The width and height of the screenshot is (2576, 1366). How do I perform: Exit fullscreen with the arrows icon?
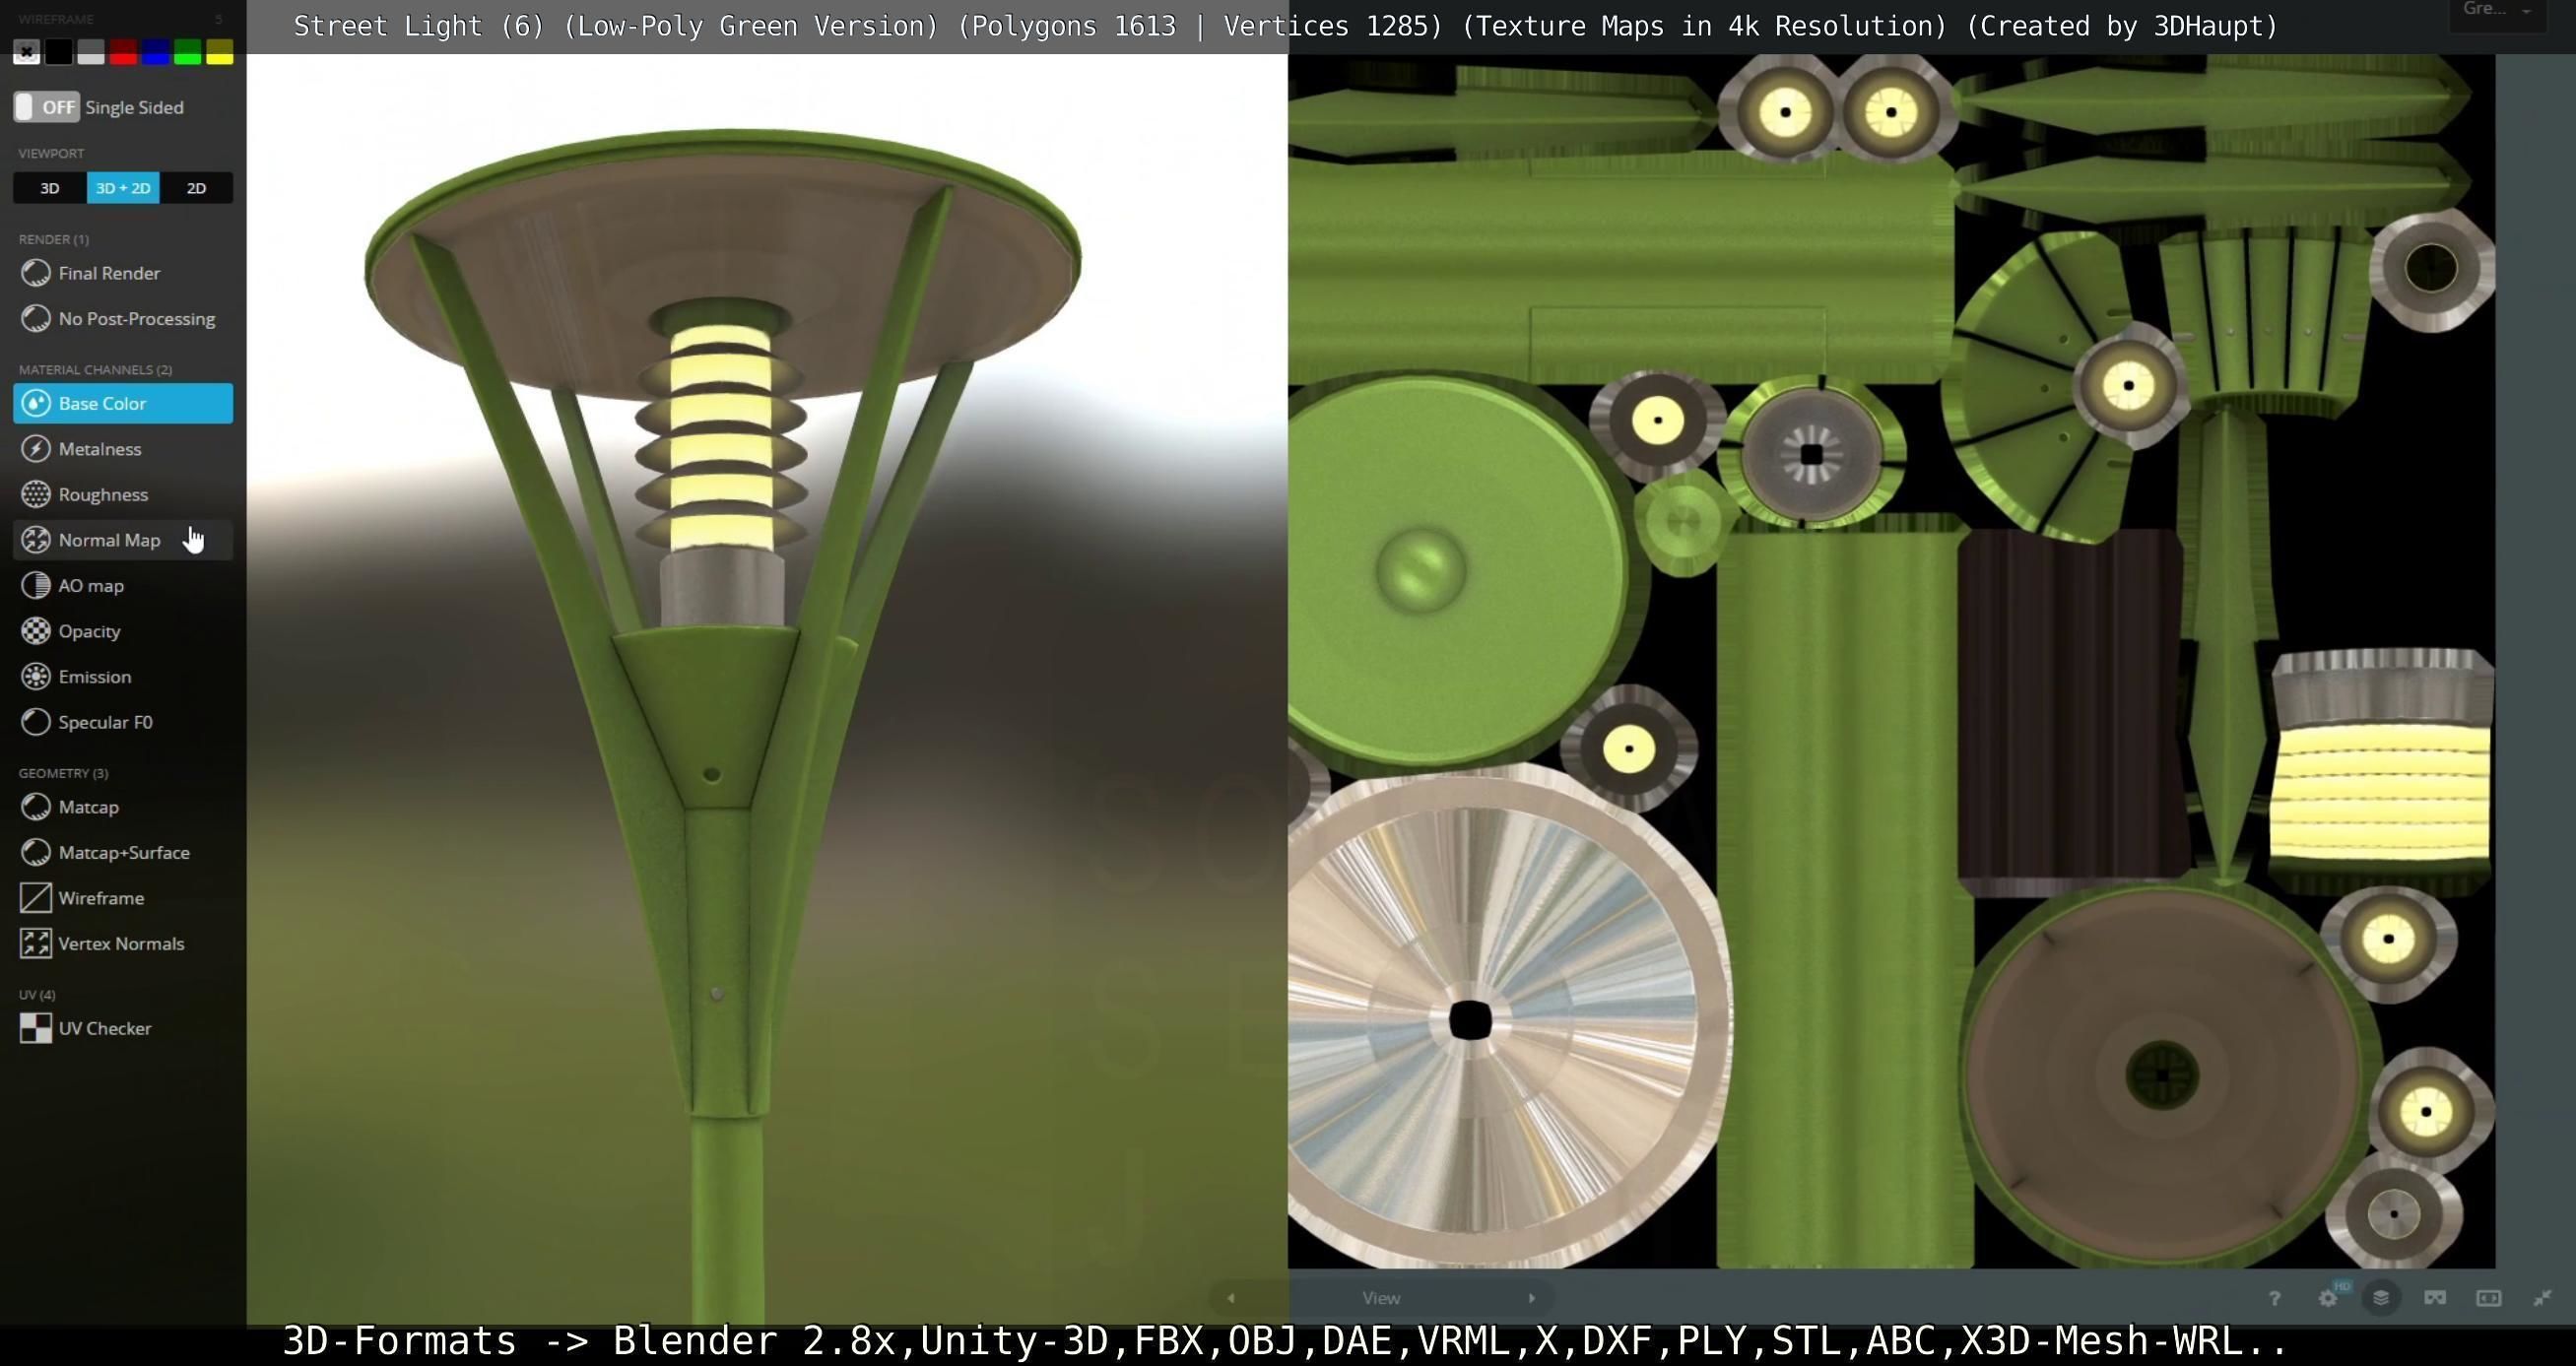point(2543,1298)
